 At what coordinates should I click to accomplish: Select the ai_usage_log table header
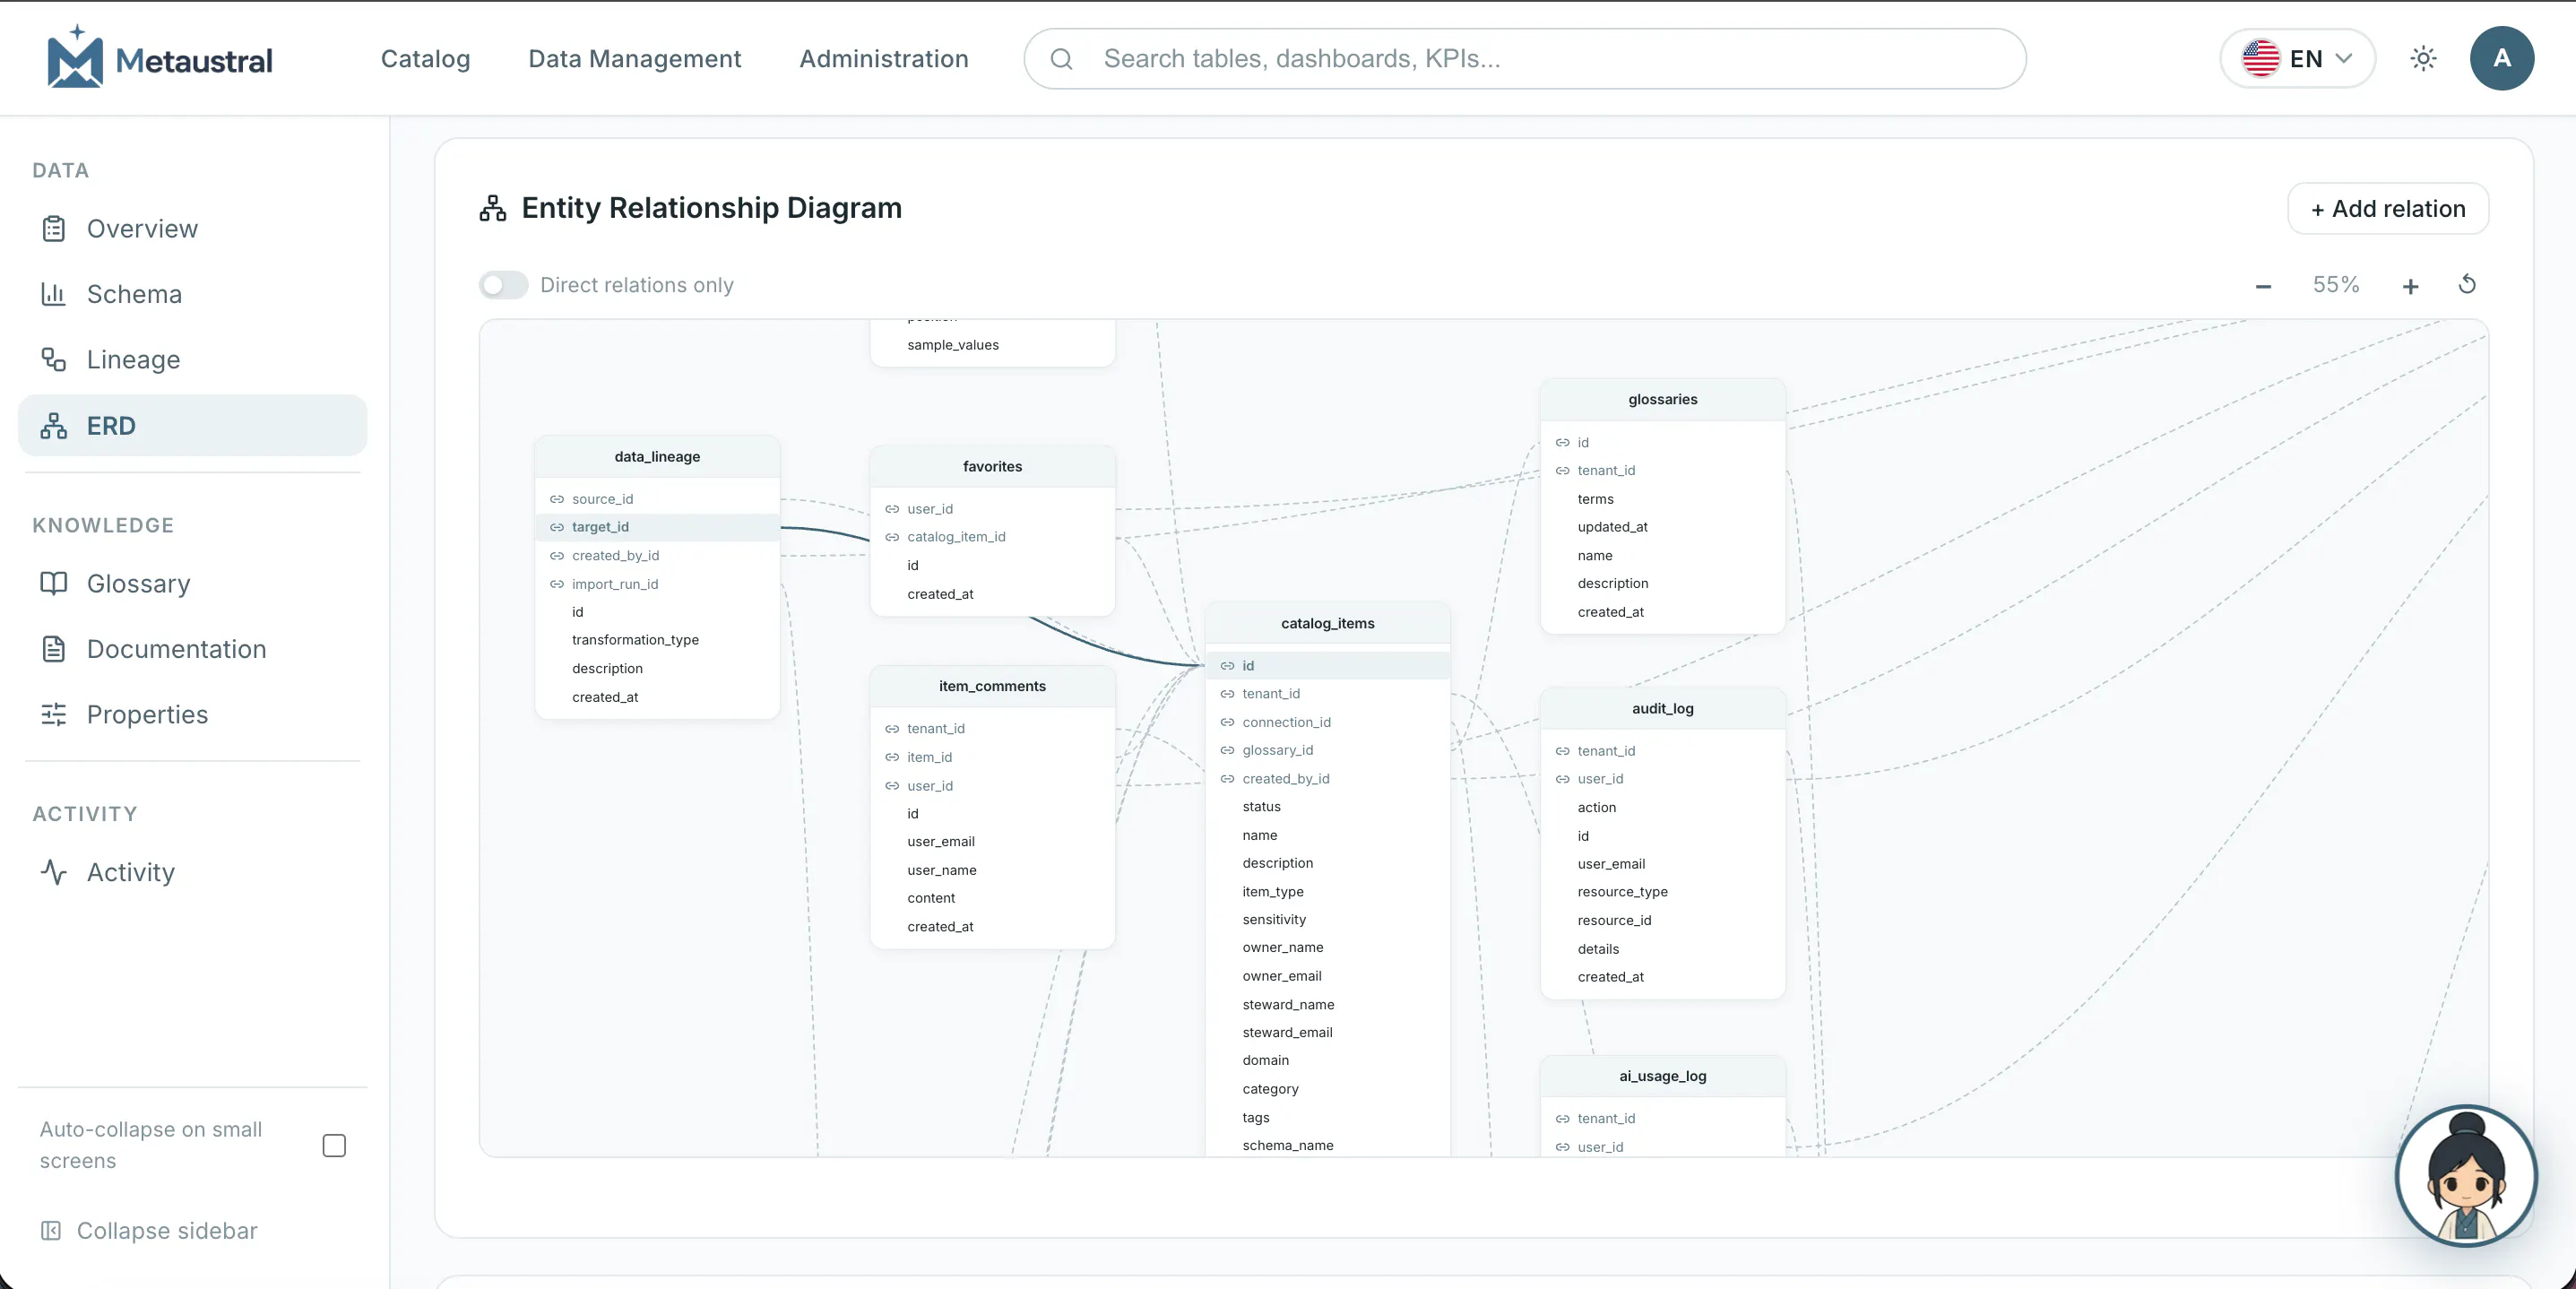point(1662,1076)
